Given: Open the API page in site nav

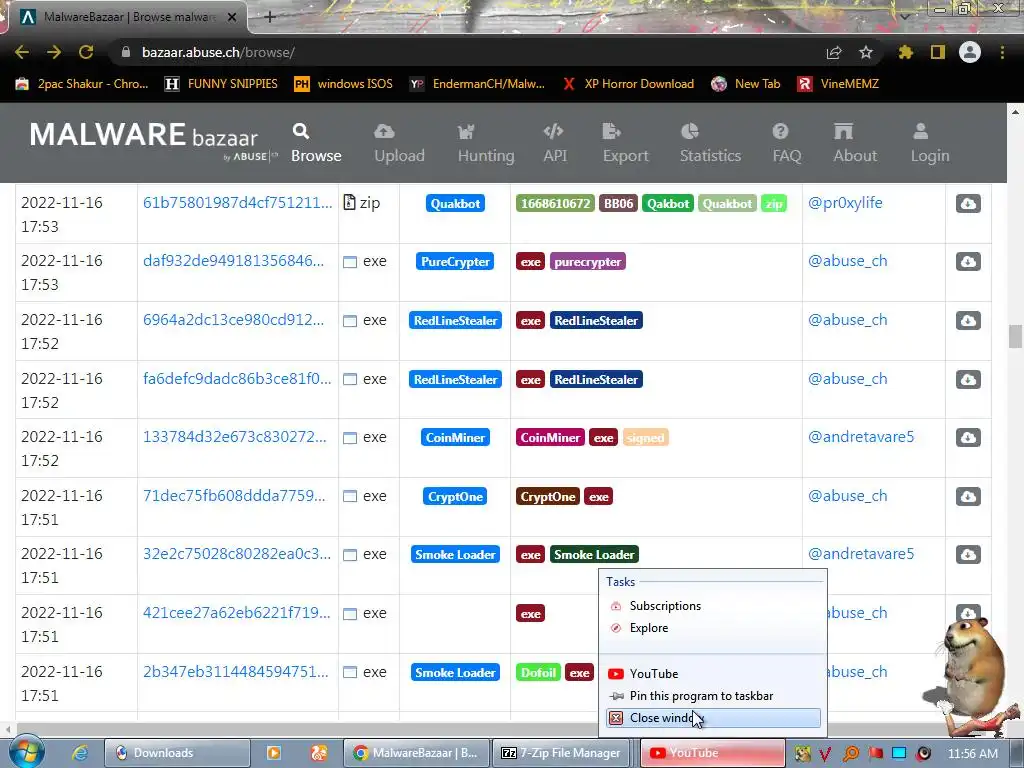Looking at the screenshot, I should pyautogui.click(x=554, y=143).
